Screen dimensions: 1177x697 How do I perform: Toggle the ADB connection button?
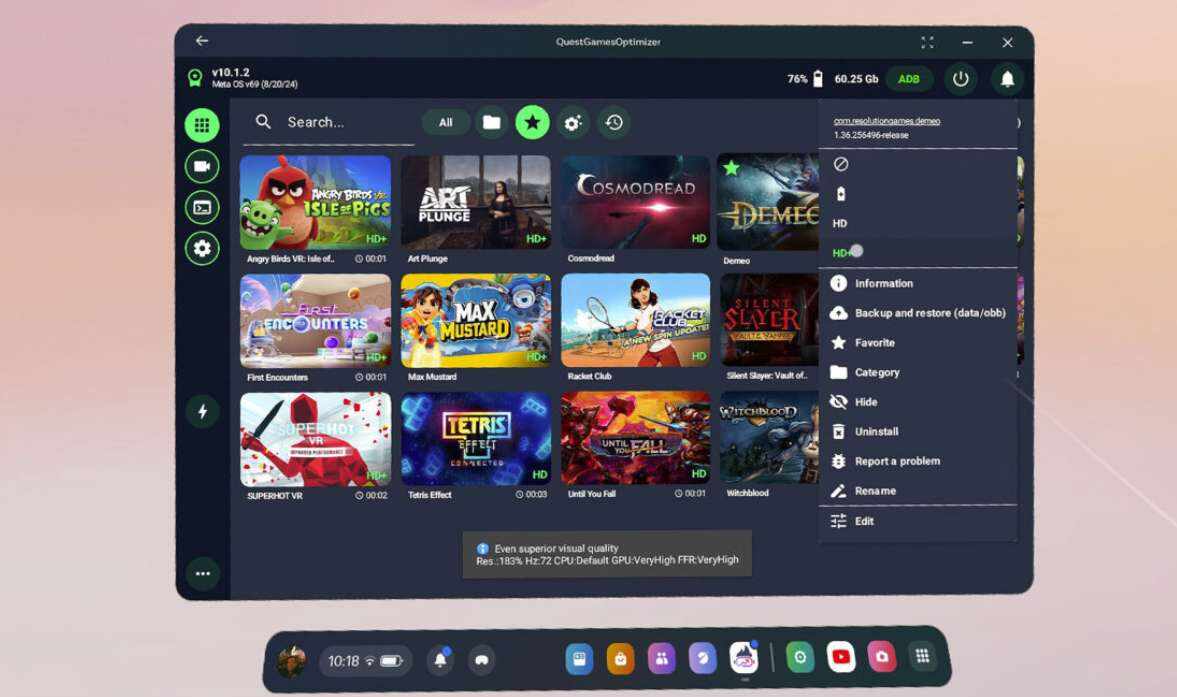click(908, 79)
